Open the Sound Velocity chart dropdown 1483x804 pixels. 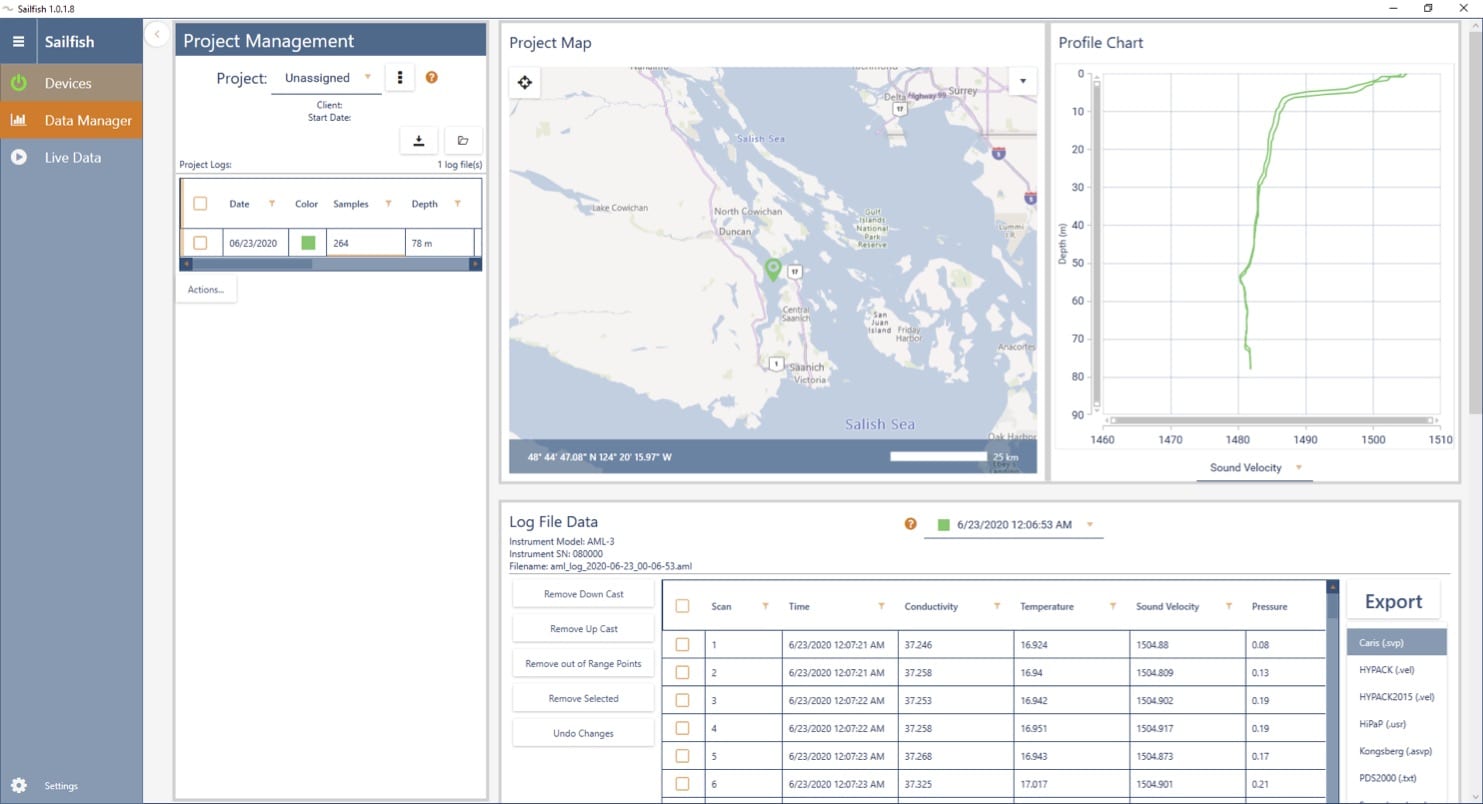point(1298,468)
